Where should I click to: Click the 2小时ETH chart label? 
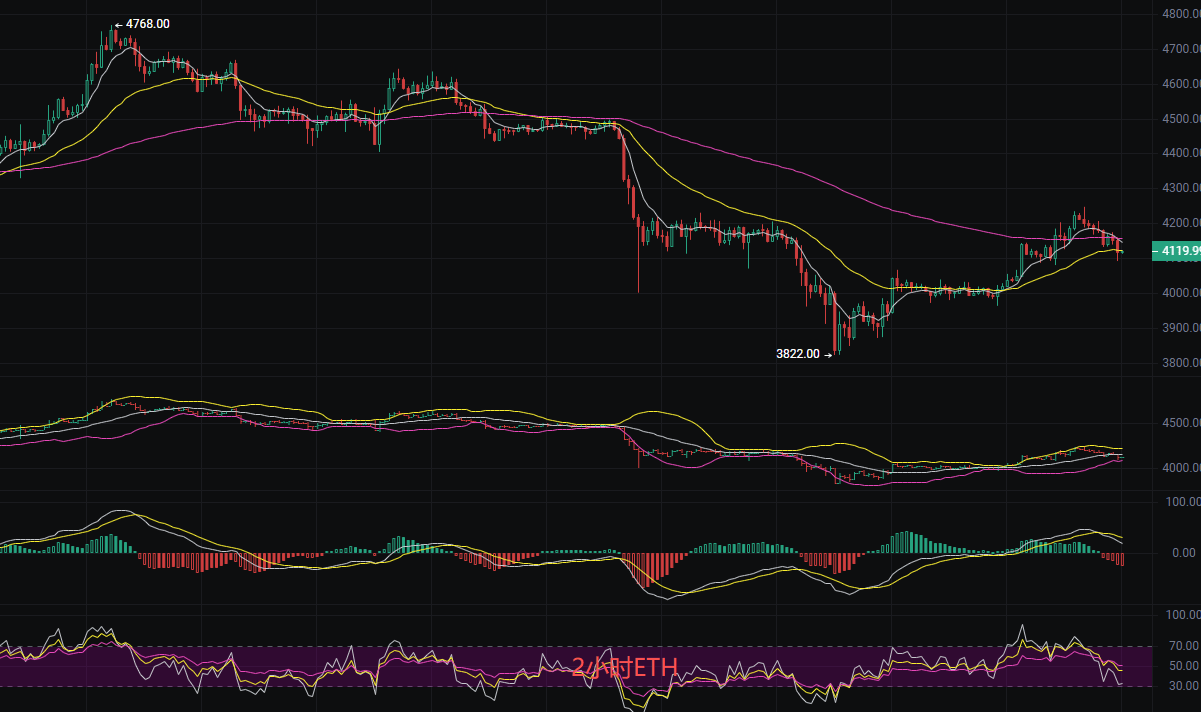623,665
